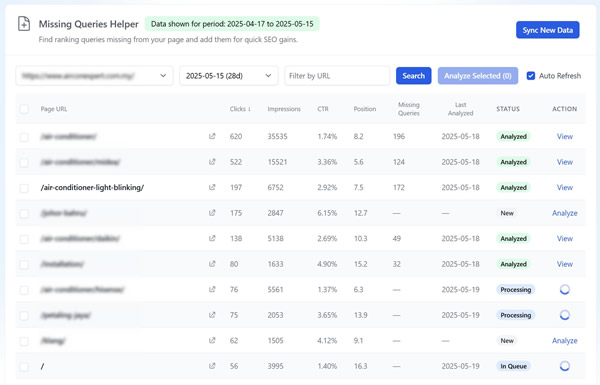Viewport: 600px width, 385px height.
Task: Open external link for the 620 clicks row
Action: 212,136
